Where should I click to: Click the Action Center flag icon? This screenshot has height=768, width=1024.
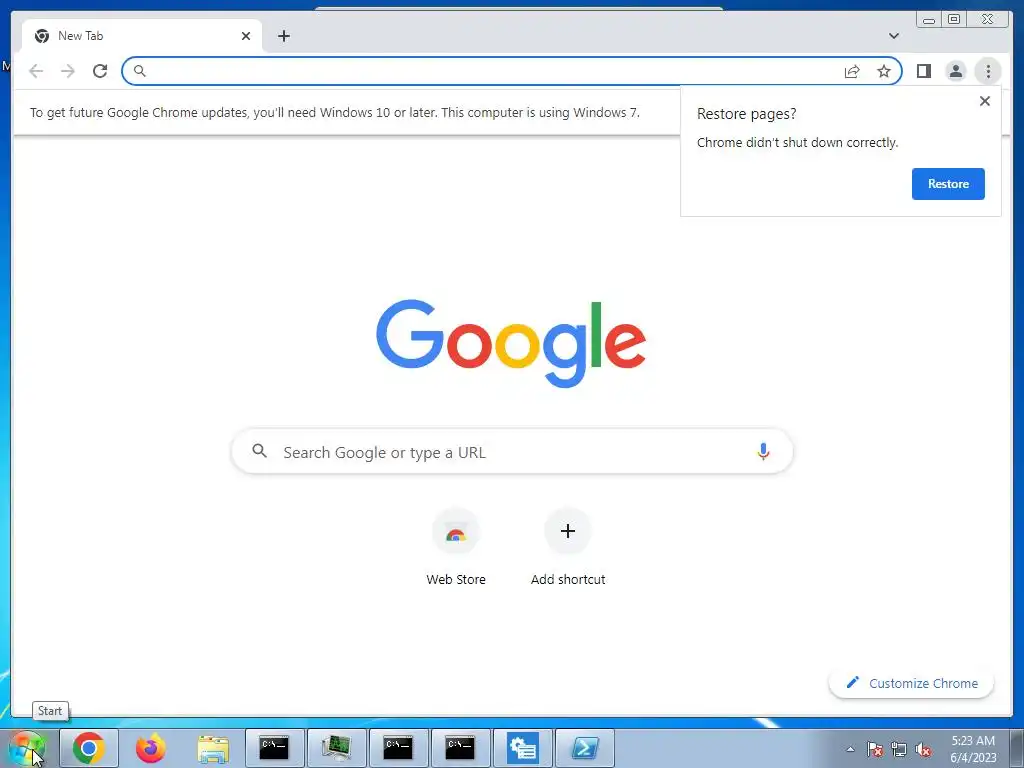point(875,749)
